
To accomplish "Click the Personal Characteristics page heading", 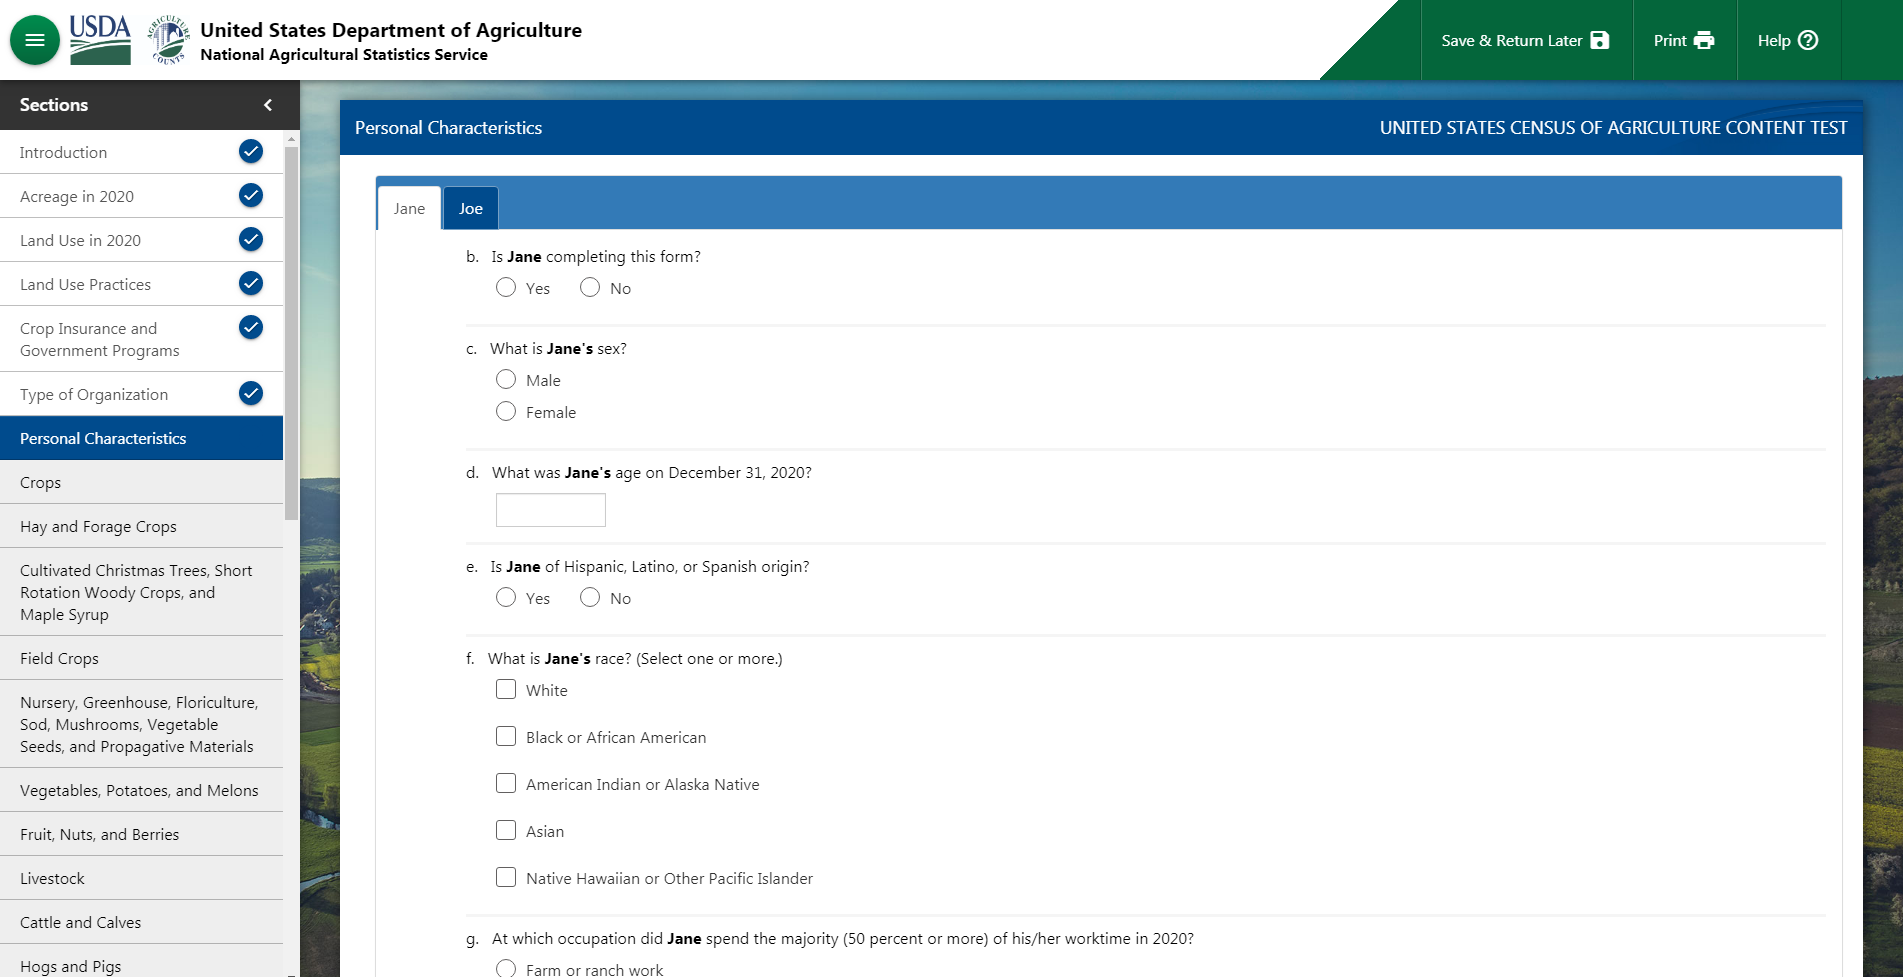I will [448, 128].
